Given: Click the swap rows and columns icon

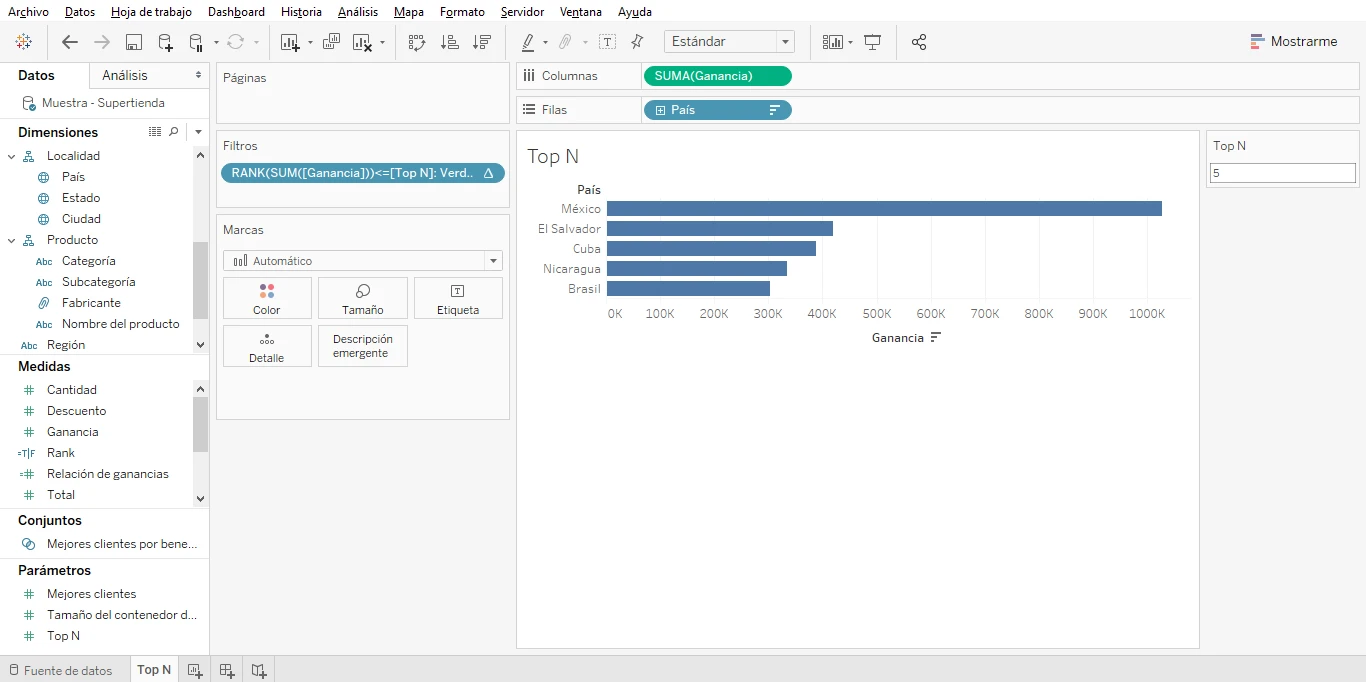Looking at the screenshot, I should (x=417, y=42).
